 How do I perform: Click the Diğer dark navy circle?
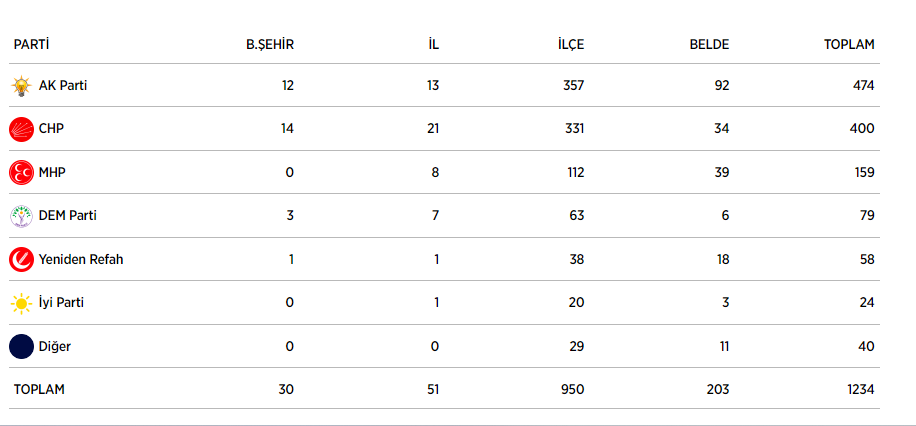tap(21, 347)
